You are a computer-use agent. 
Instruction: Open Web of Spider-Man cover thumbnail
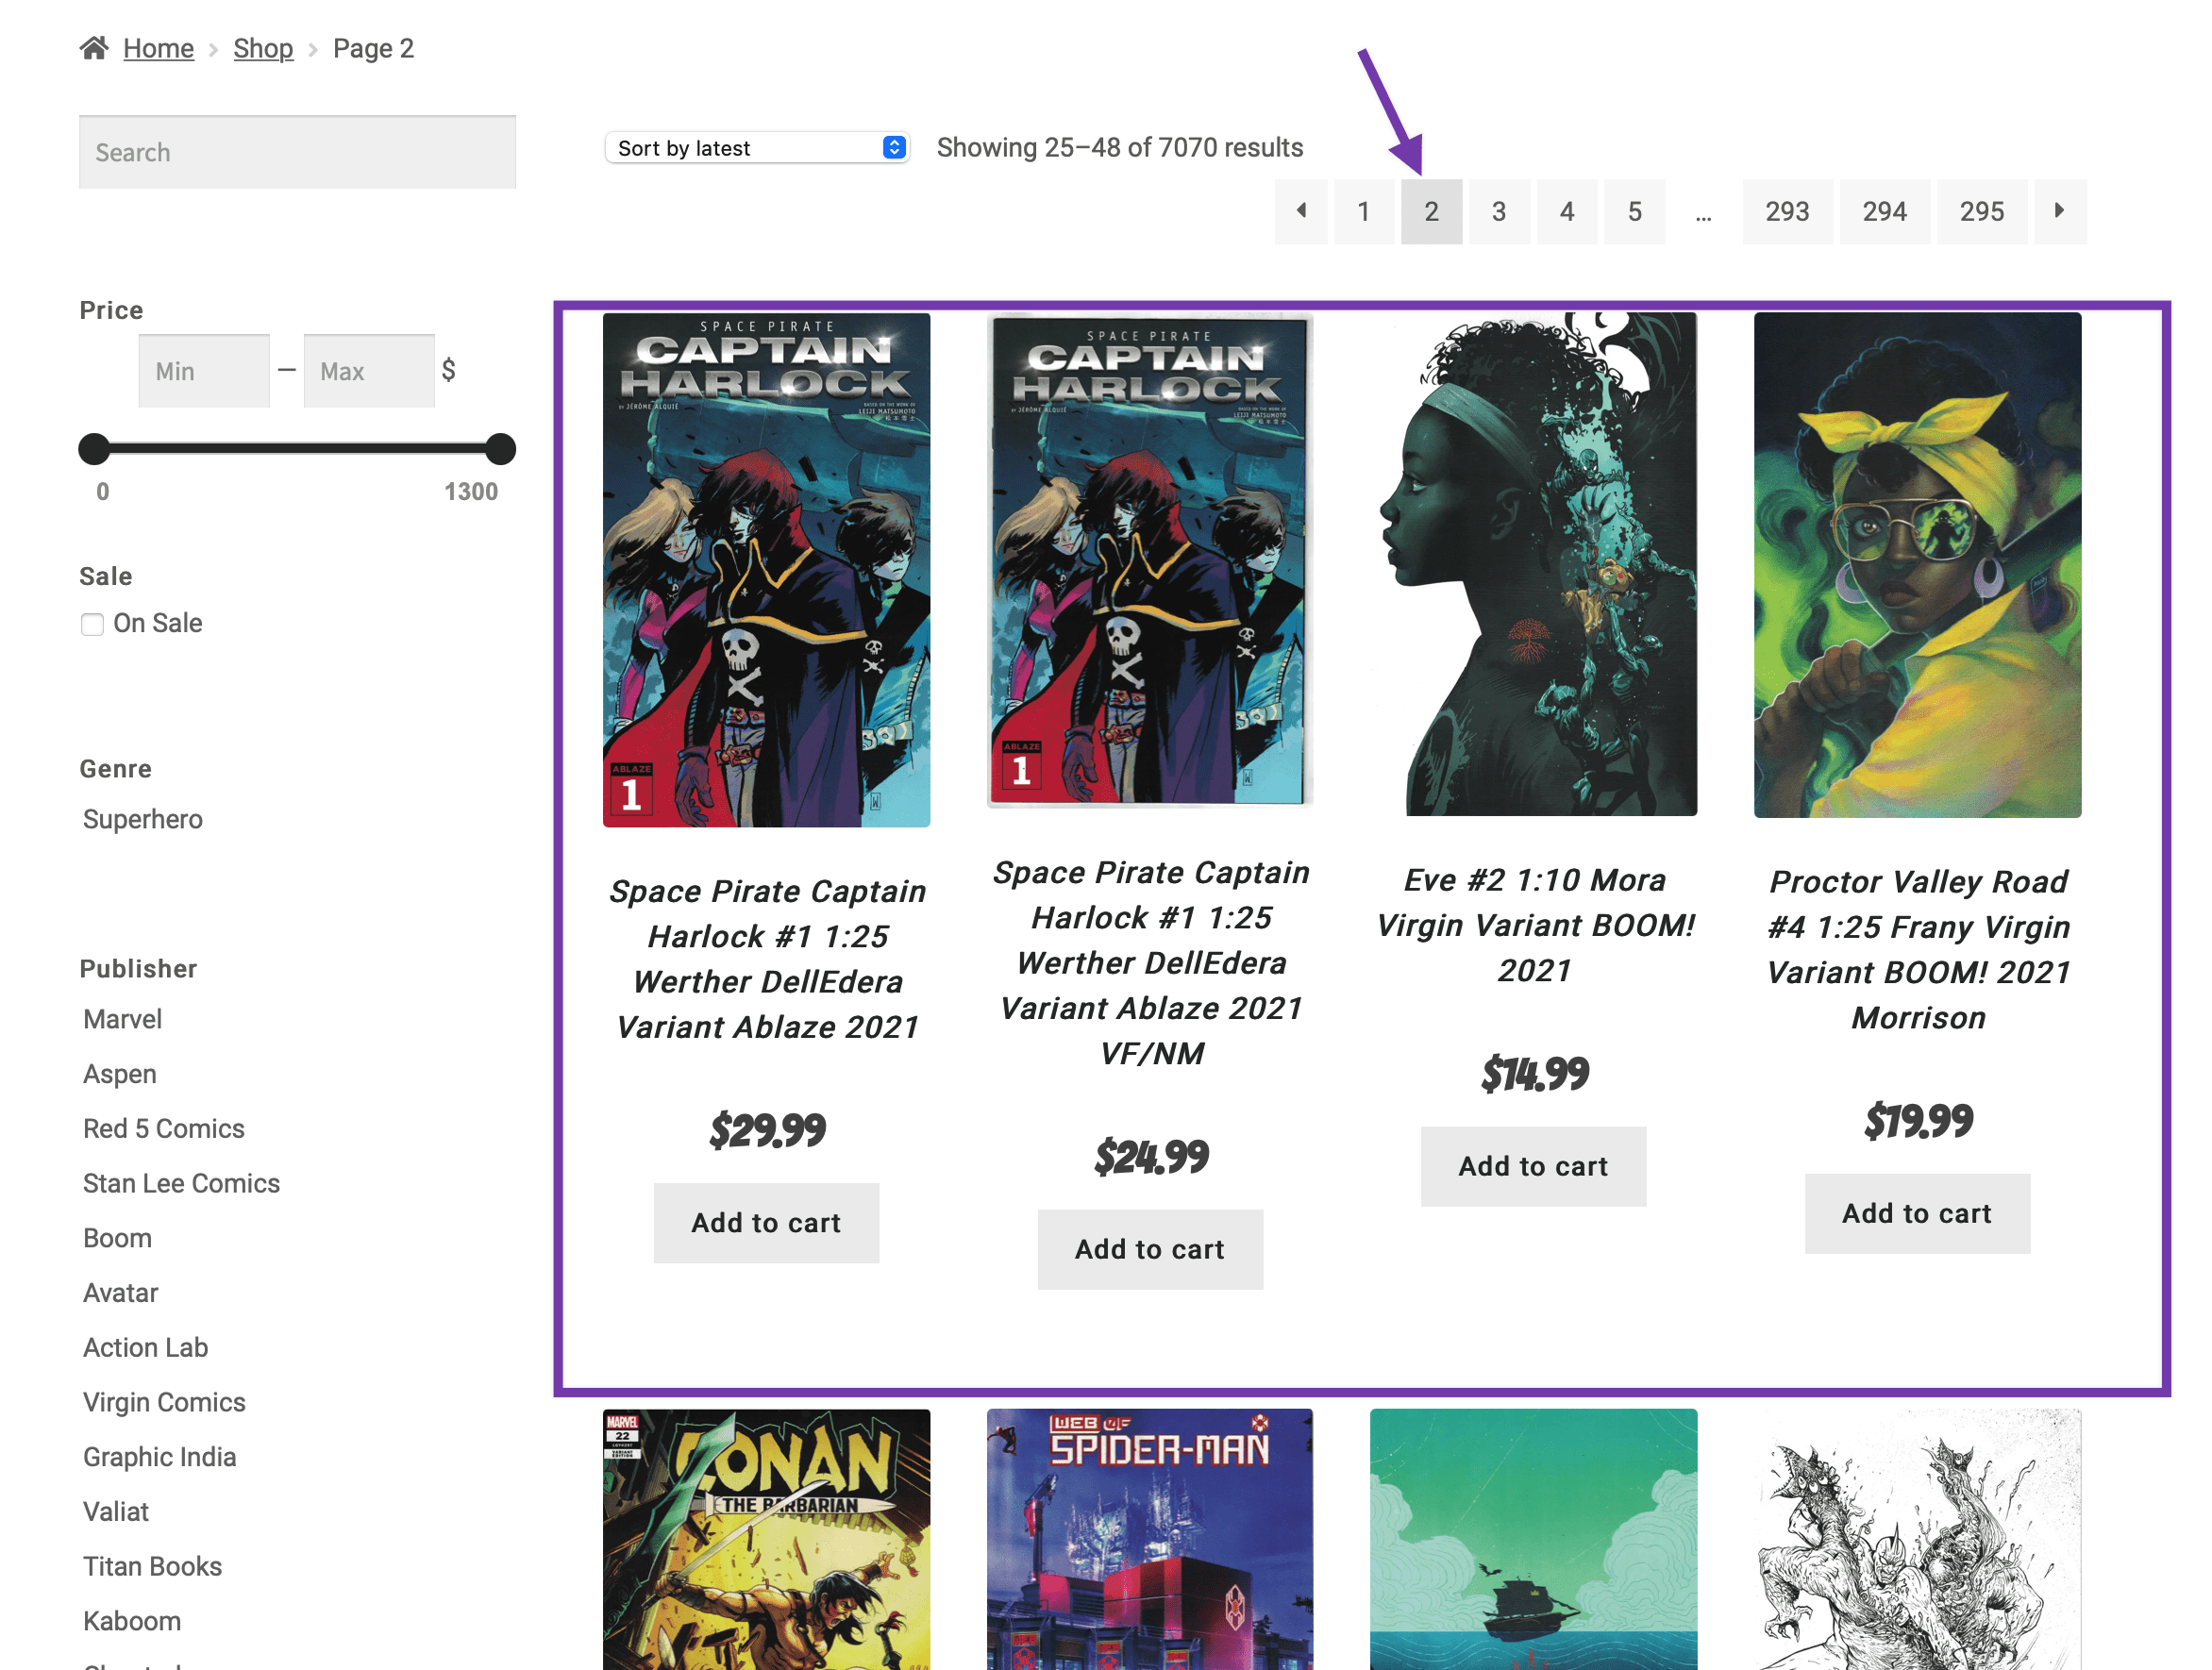1150,1540
